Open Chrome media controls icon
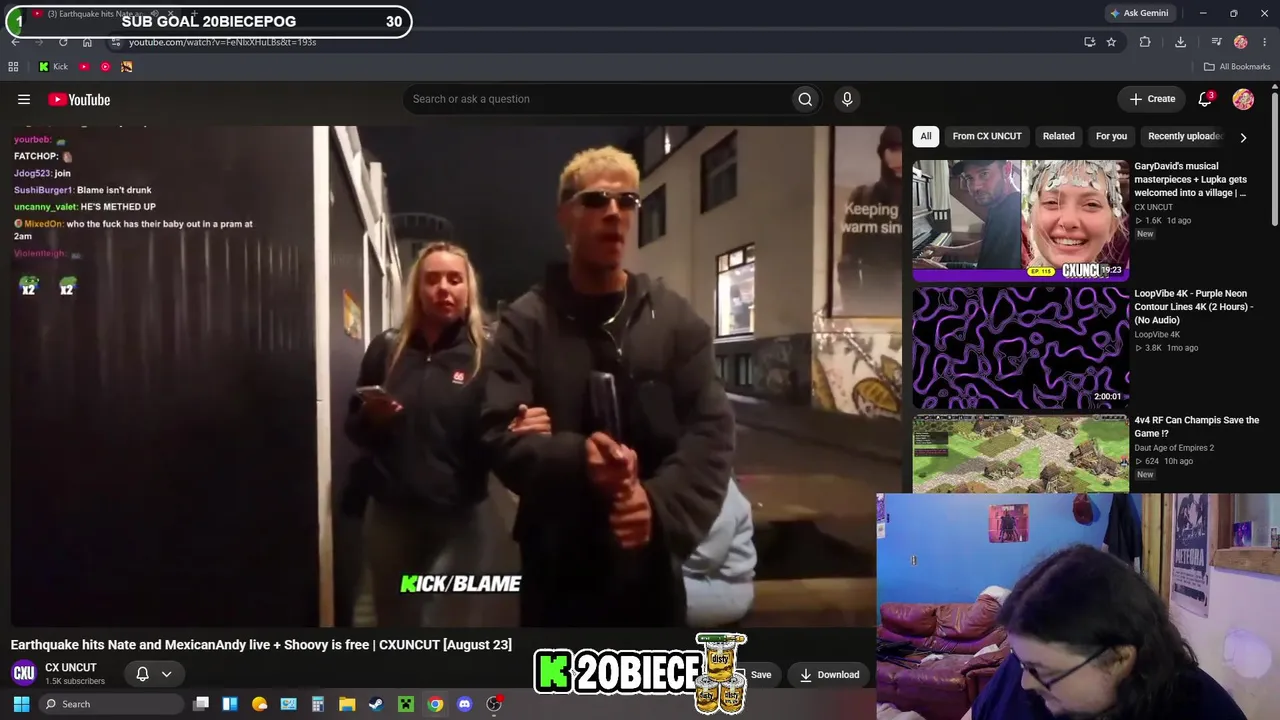1280x720 pixels. tap(1216, 42)
